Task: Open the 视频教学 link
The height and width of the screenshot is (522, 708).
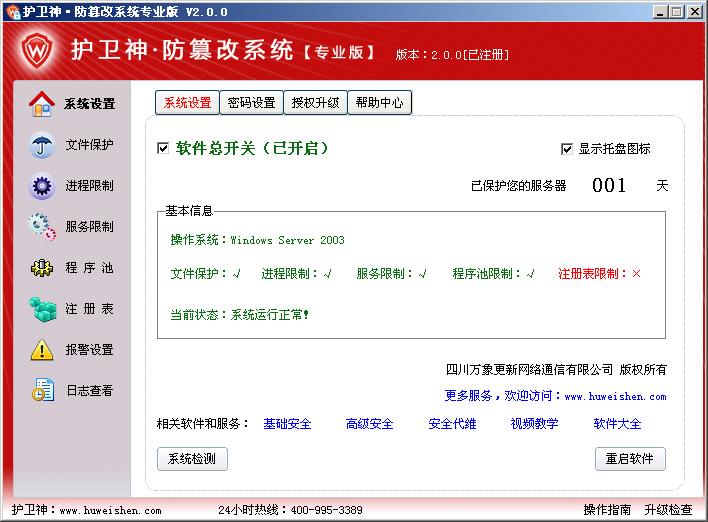Action: 534,424
